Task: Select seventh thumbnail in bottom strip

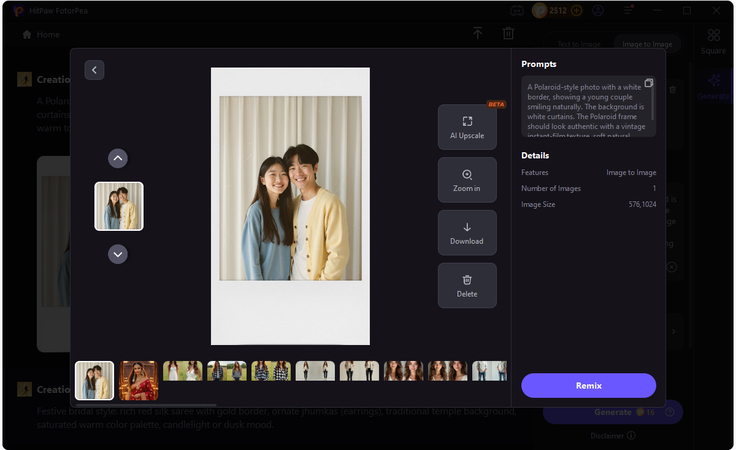Action: 359,371
